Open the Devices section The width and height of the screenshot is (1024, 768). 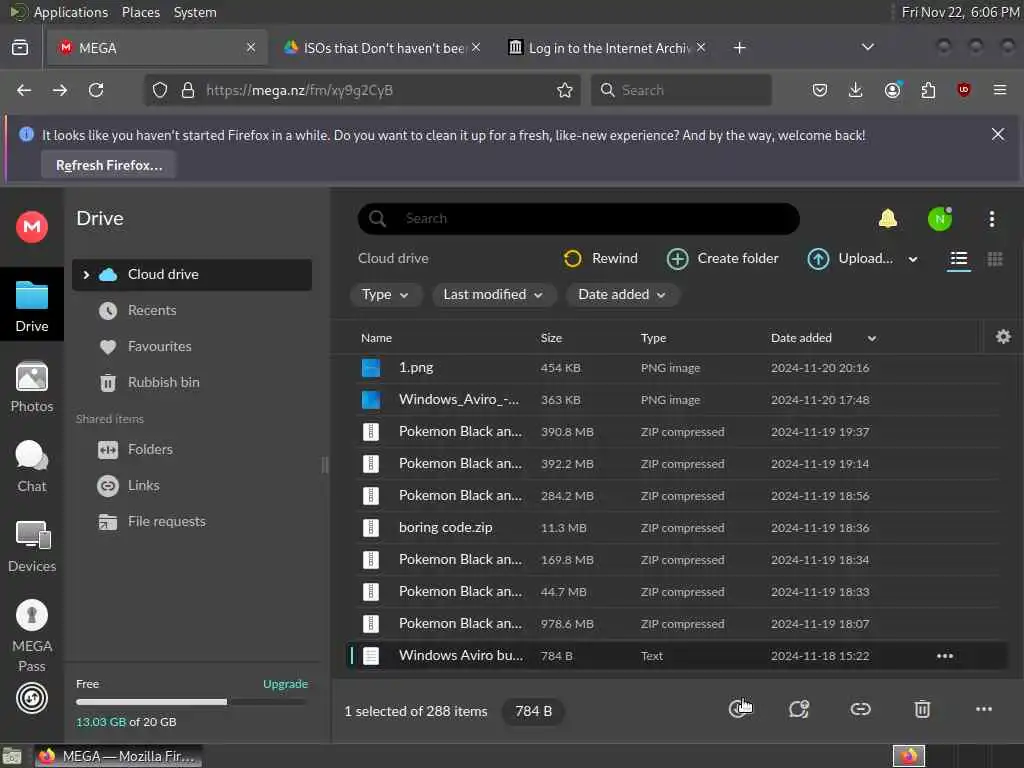click(x=31, y=547)
